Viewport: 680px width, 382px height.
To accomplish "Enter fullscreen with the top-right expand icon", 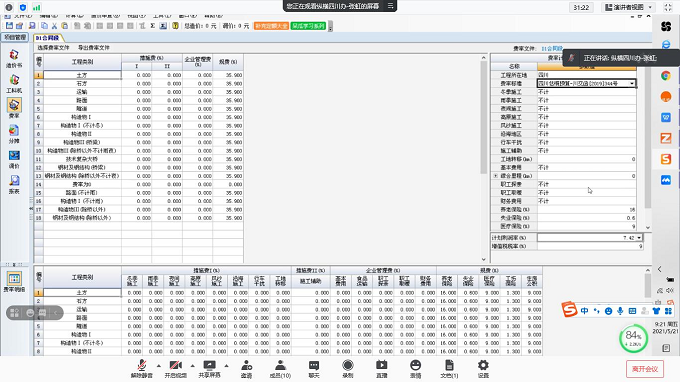I will [x=668, y=7].
